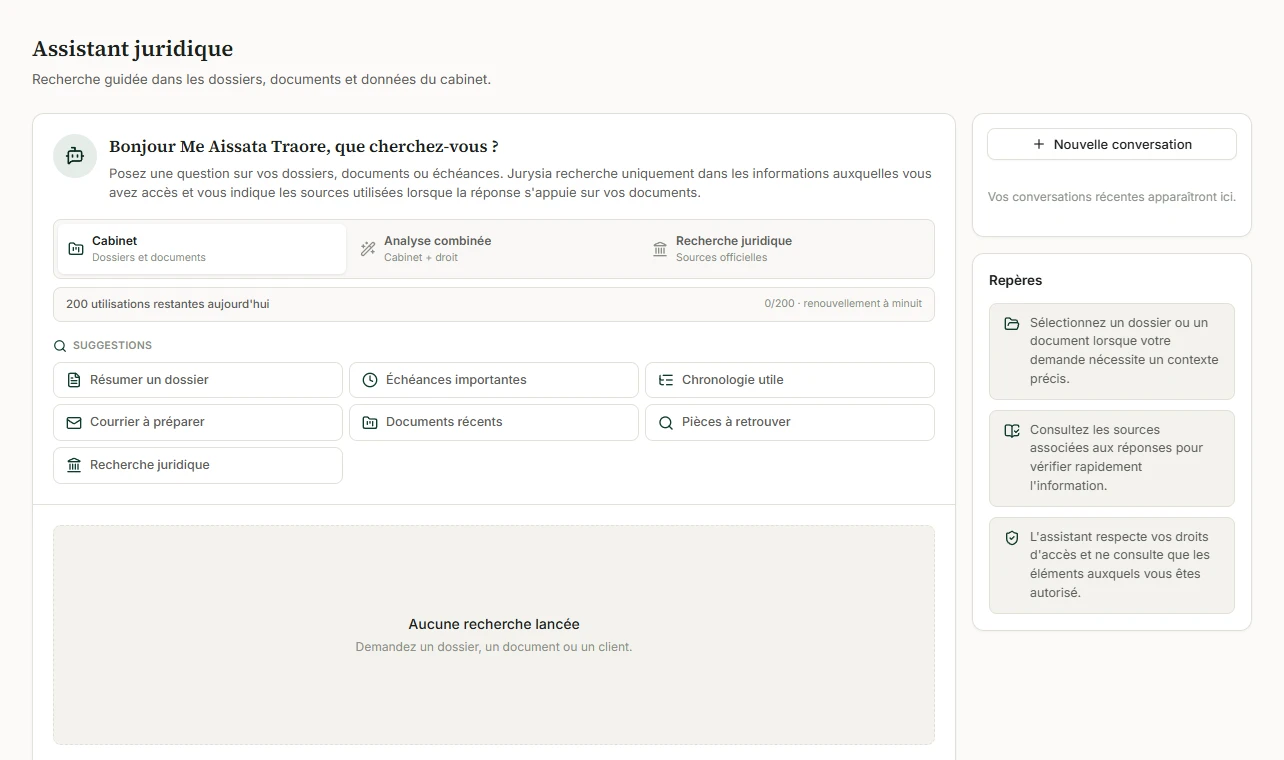Image resolution: width=1284 pixels, height=760 pixels.
Task: Click the timeline icon on Chronologie utile
Action: click(x=666, y=380)
